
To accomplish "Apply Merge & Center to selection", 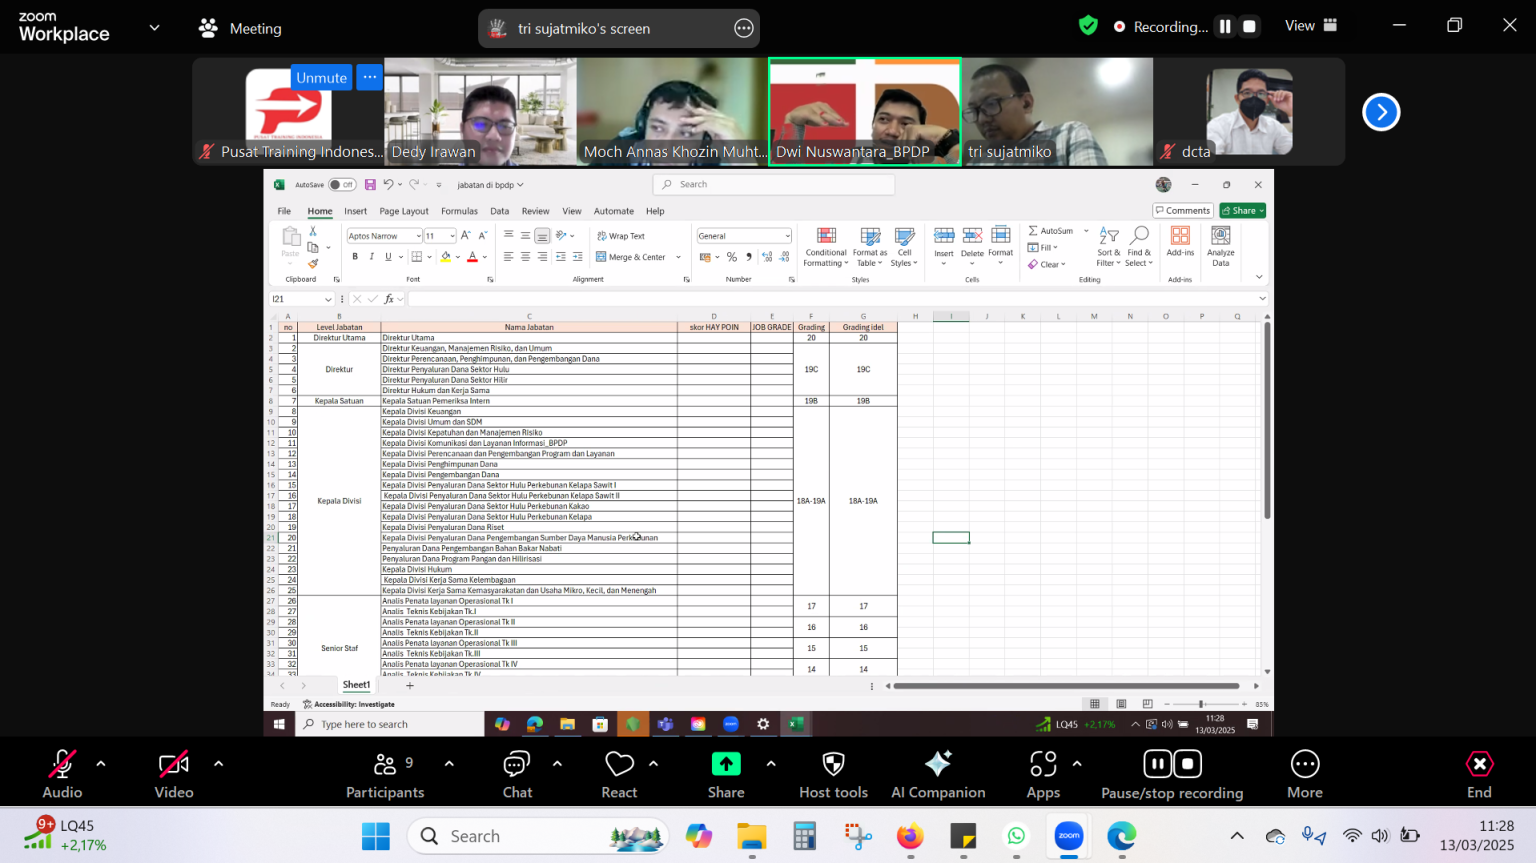I will coord(630,256).
